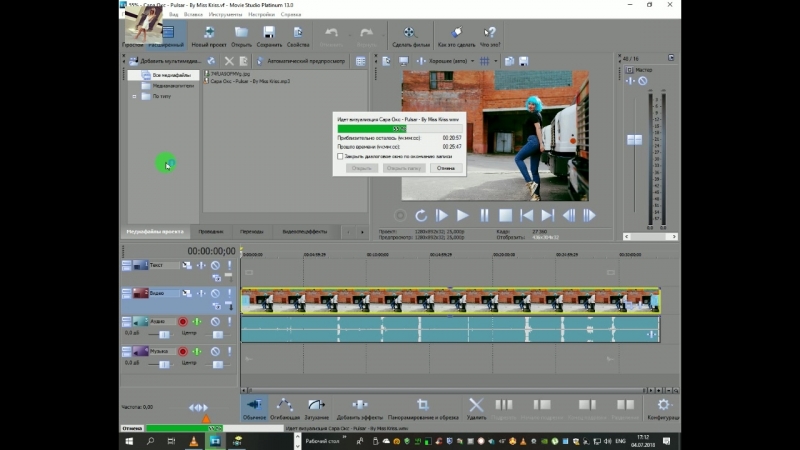This screenshot has height=450, width=800.
Task: Click the Delete (Удалить) X icon
Action: click(x=476, y=405)
